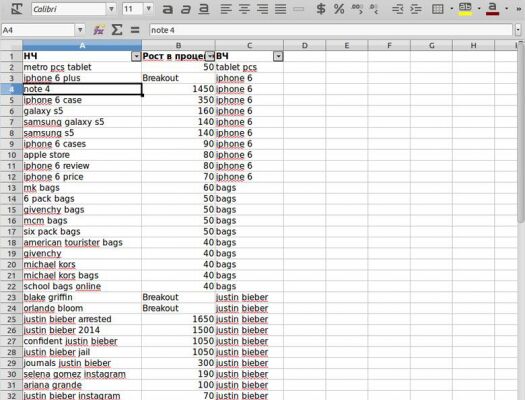
Task: Delete a decimal place
Action: coord(374,9)
